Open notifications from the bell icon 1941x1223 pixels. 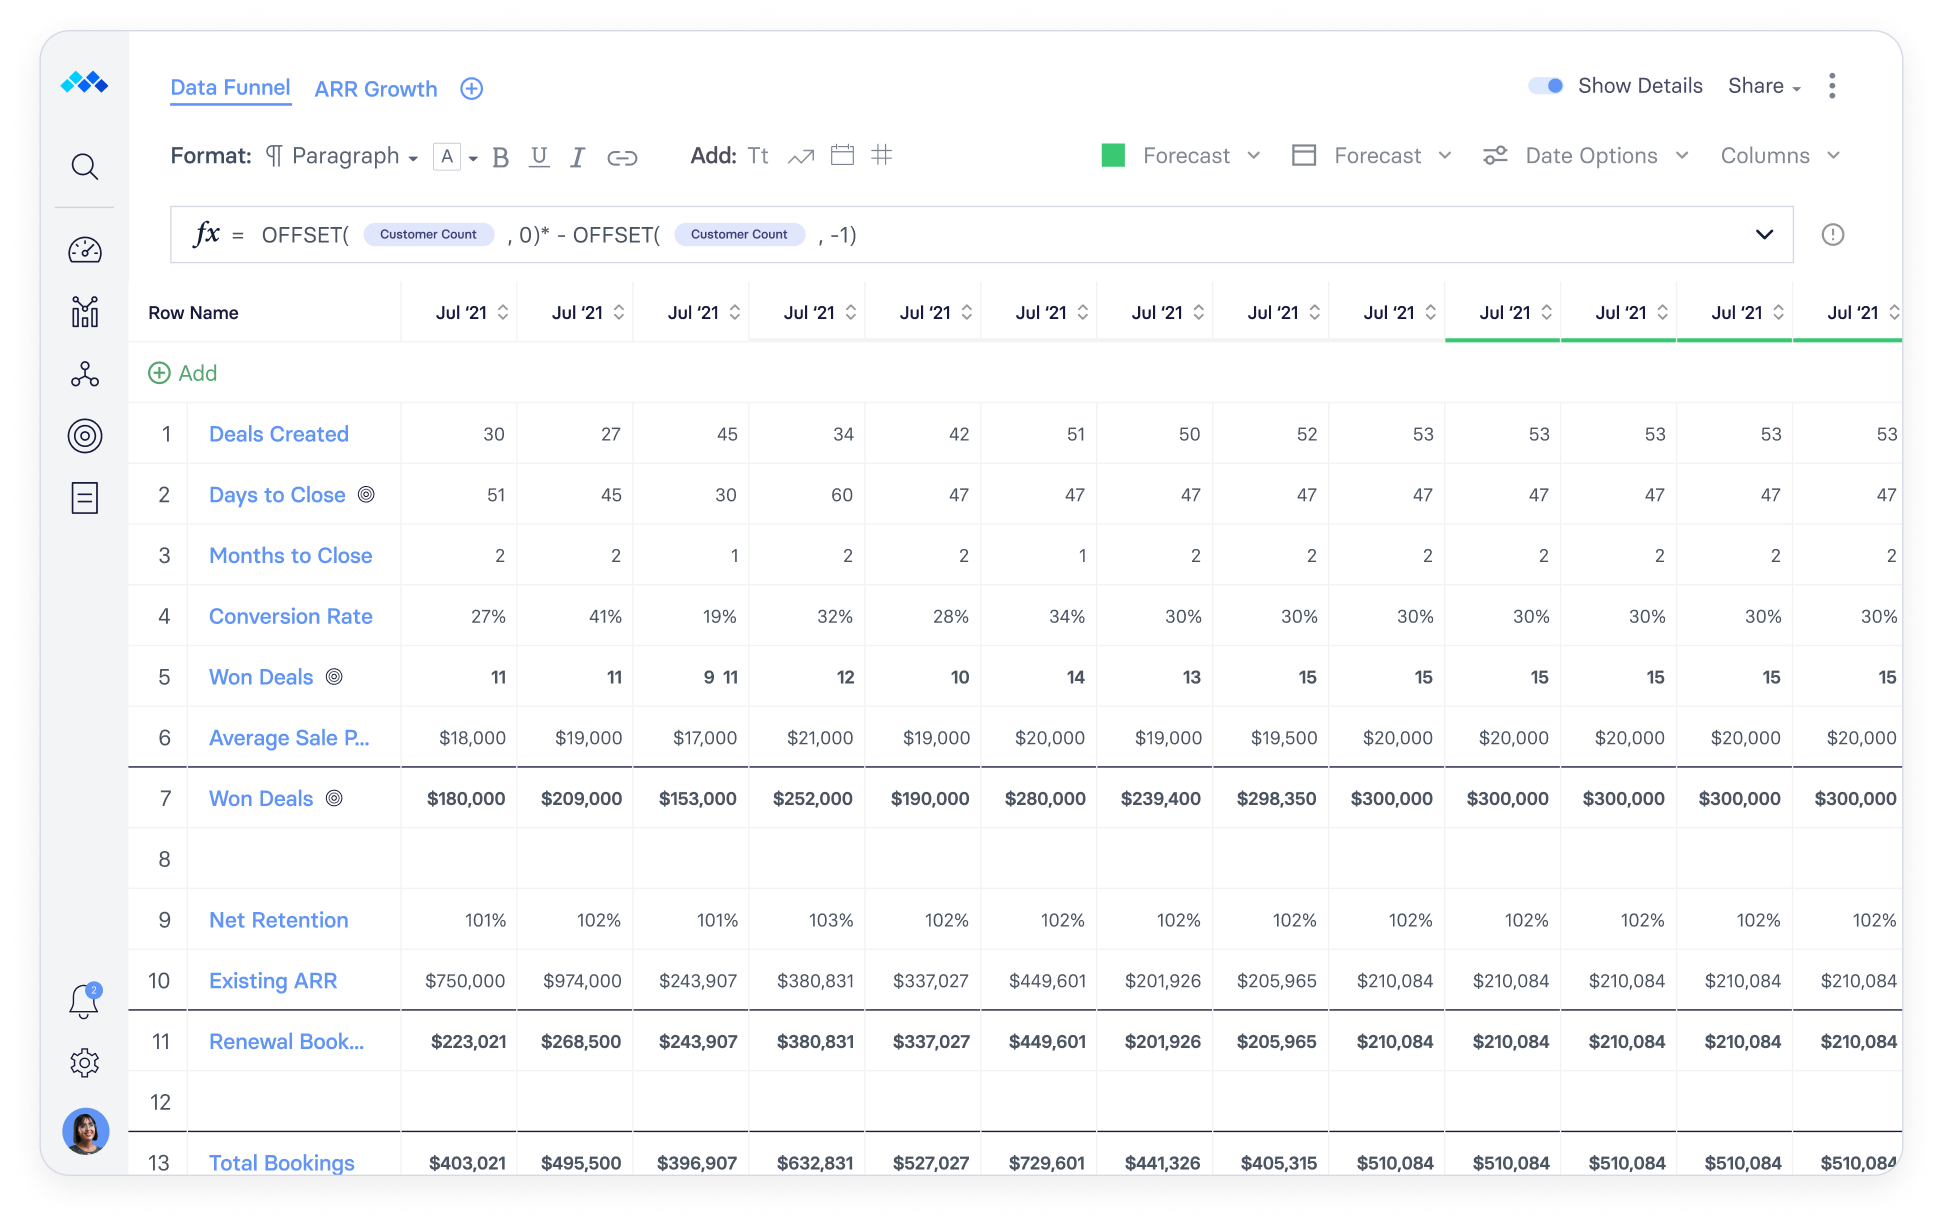84,1002
